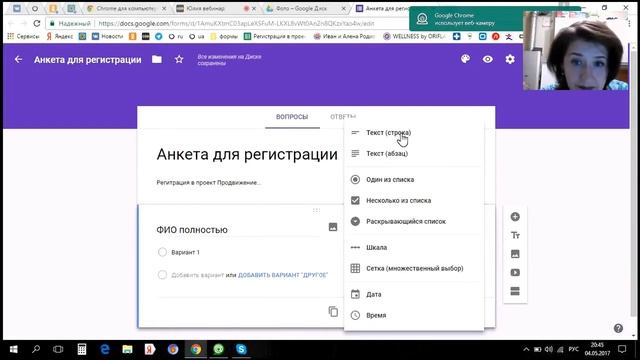
Task: Choose Шкала question type
Action: pyautogui.click(x=414, y=247)
